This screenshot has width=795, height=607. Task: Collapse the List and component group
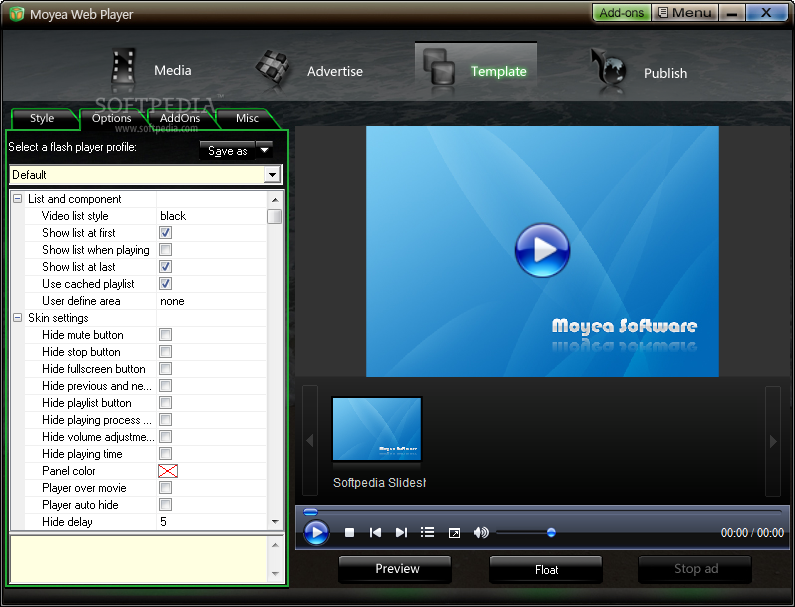[18, 199]
